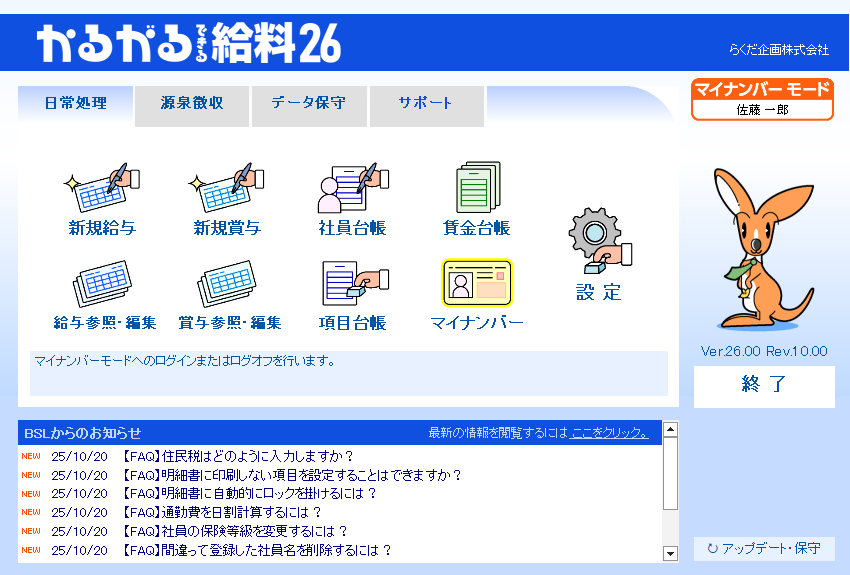Click the マイナンバー モード orange badge
This screenshot has height=575, width=850.
click(762, 99)
